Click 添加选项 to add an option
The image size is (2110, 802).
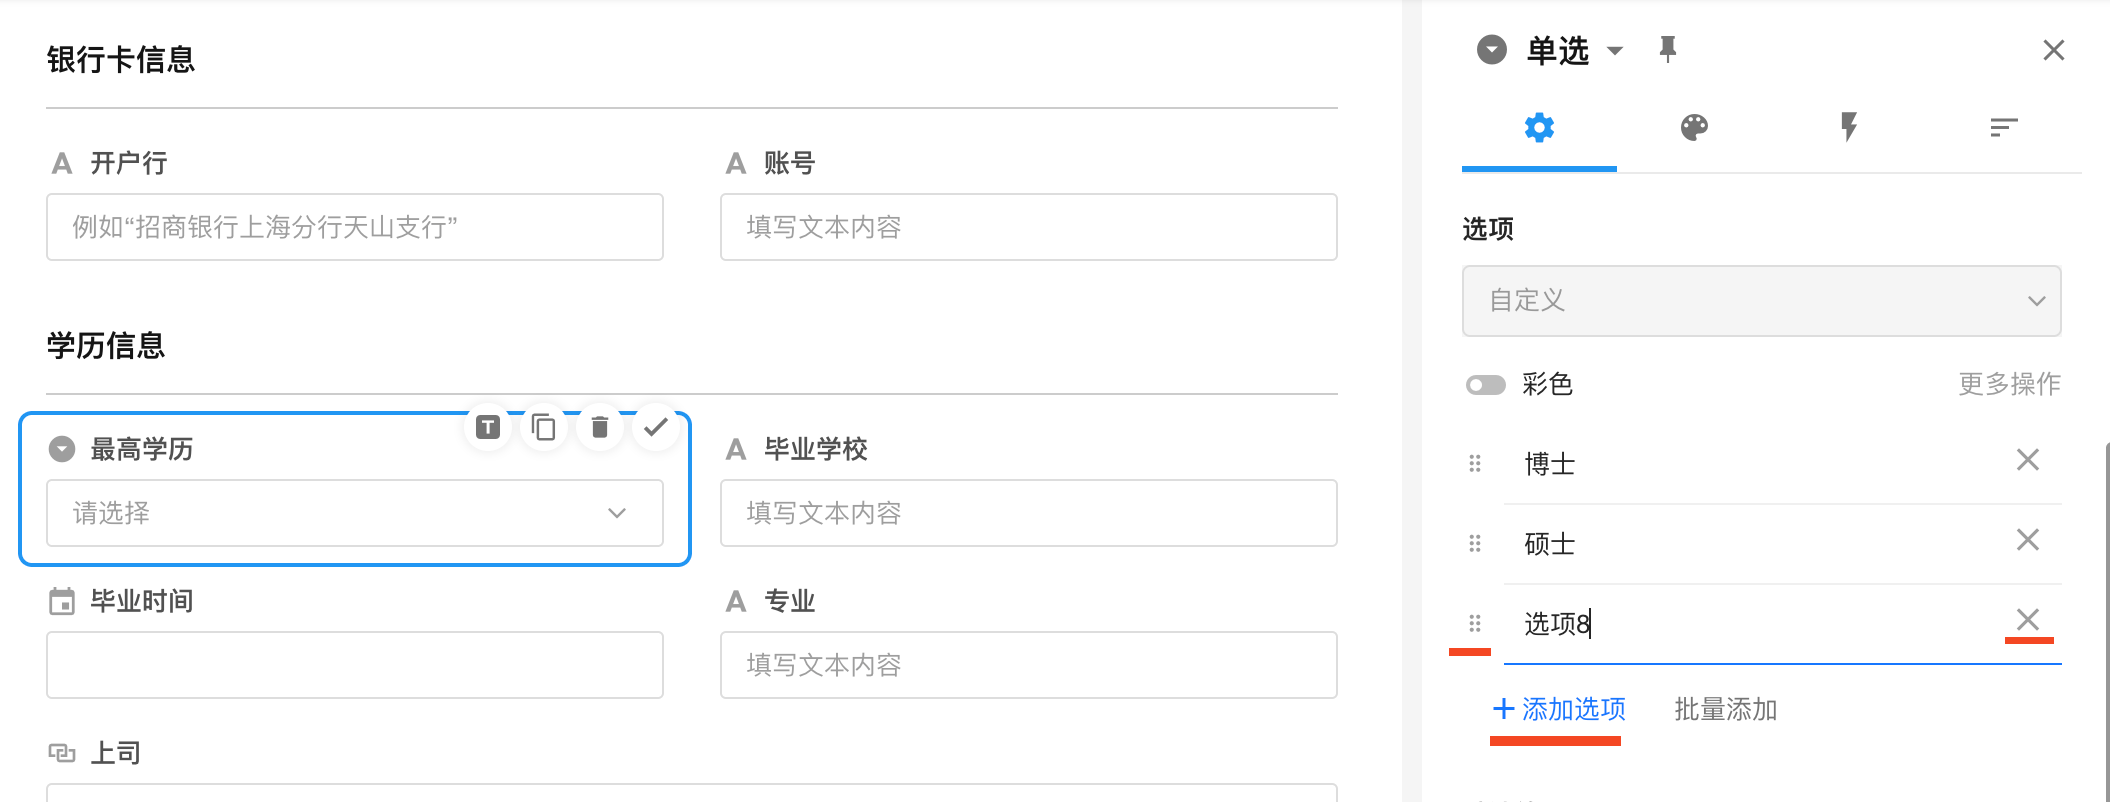pos(1559,710)
